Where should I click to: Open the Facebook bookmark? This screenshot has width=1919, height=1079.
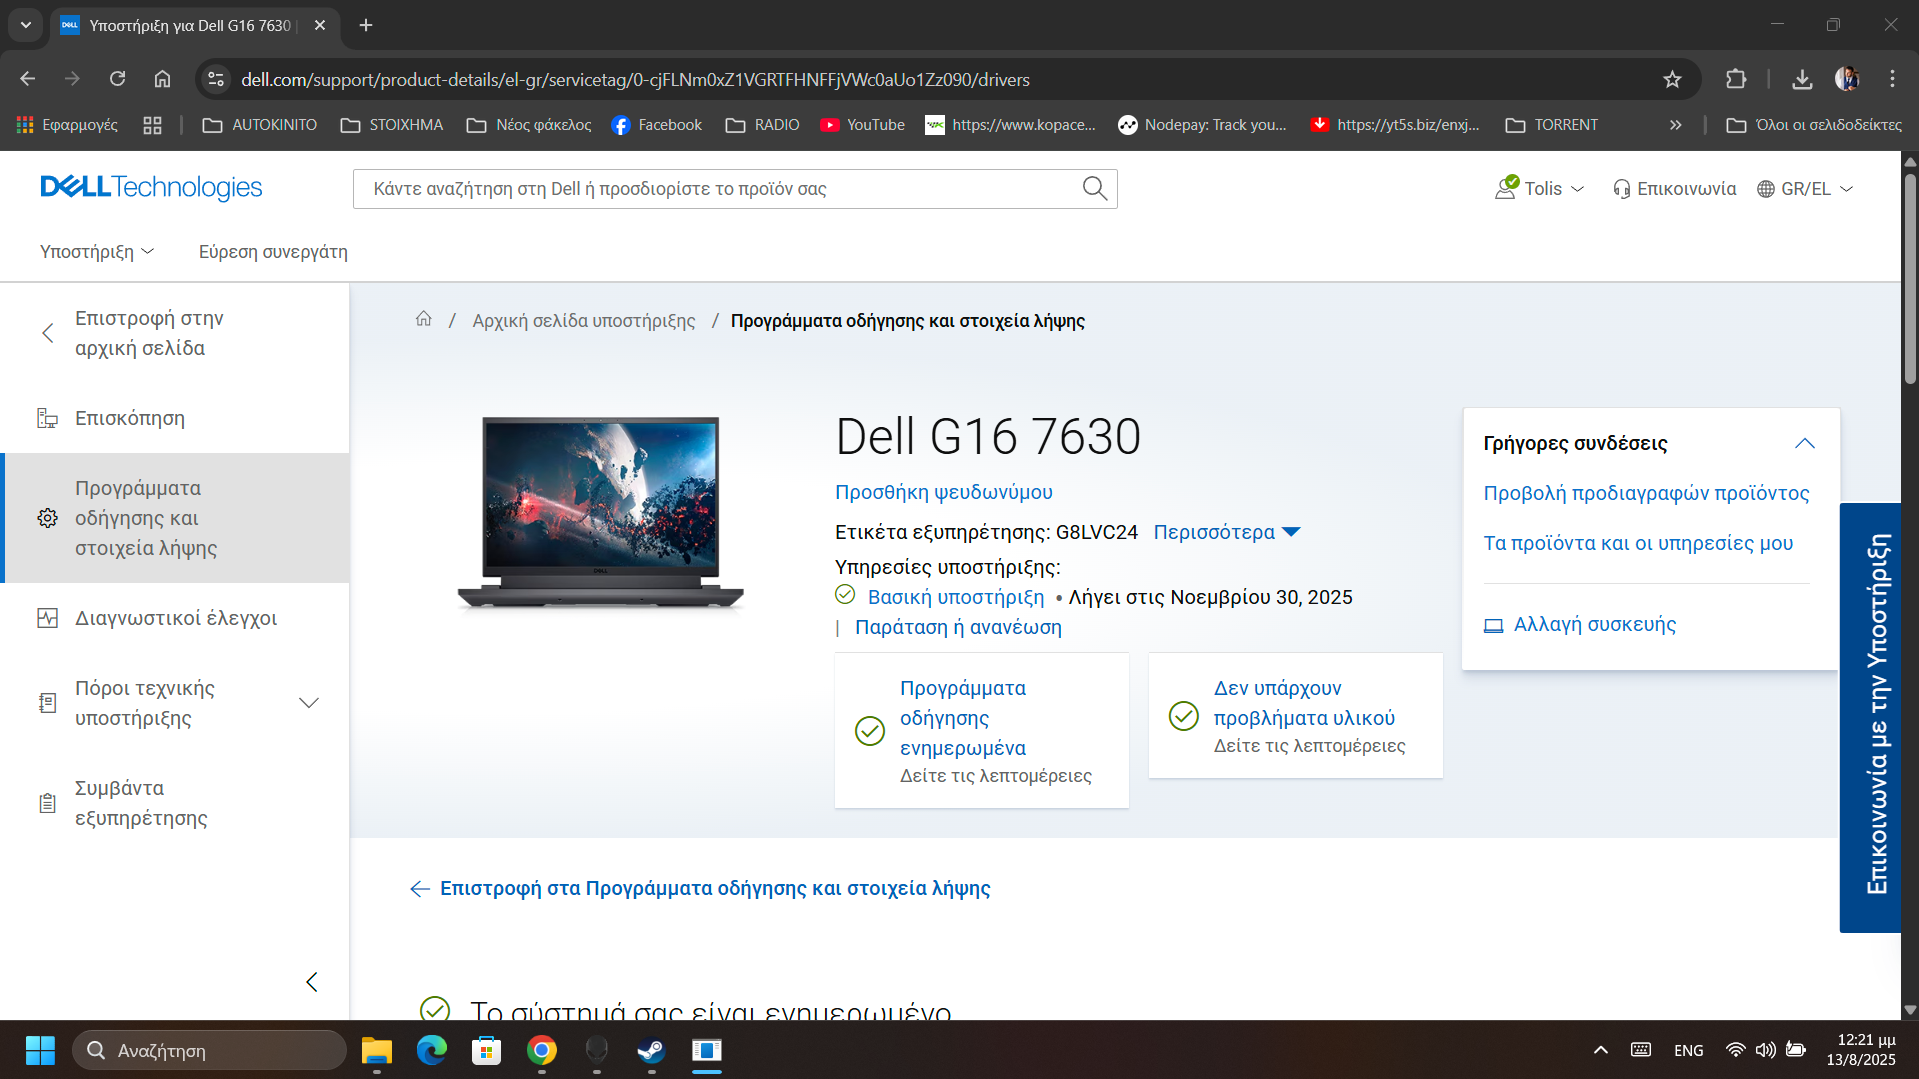(656, 125)
